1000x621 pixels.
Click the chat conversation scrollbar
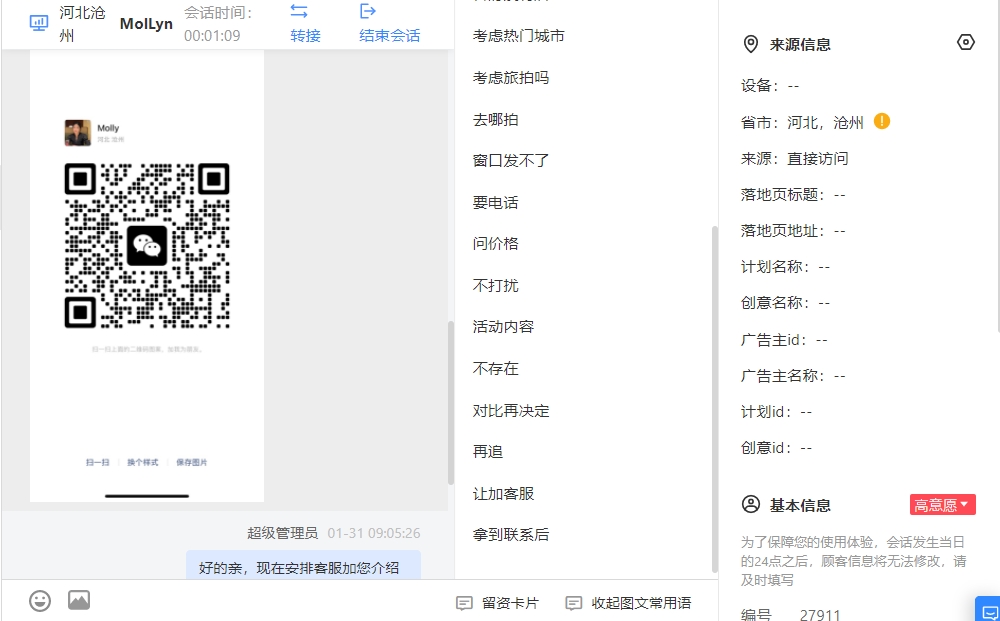coord(451,402)
